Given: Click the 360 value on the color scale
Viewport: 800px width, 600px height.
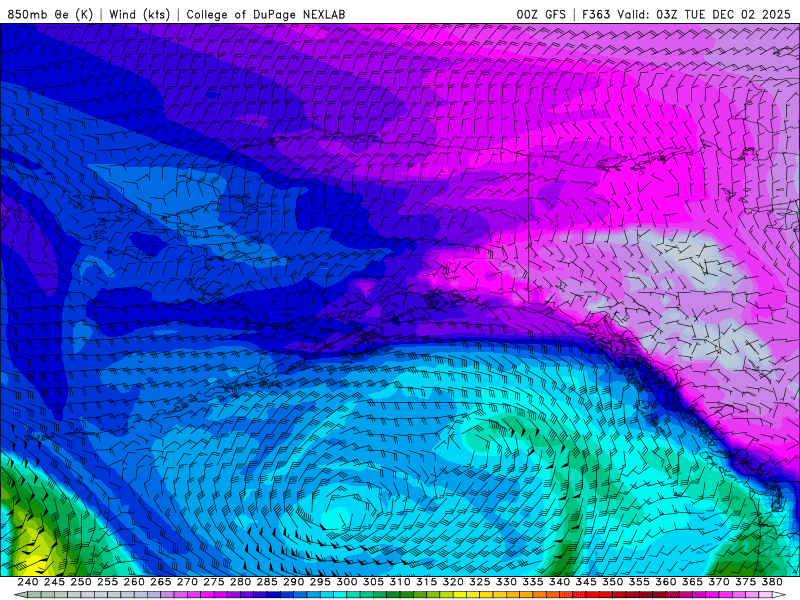Looking at the screenshot, I should coord(666,582).
